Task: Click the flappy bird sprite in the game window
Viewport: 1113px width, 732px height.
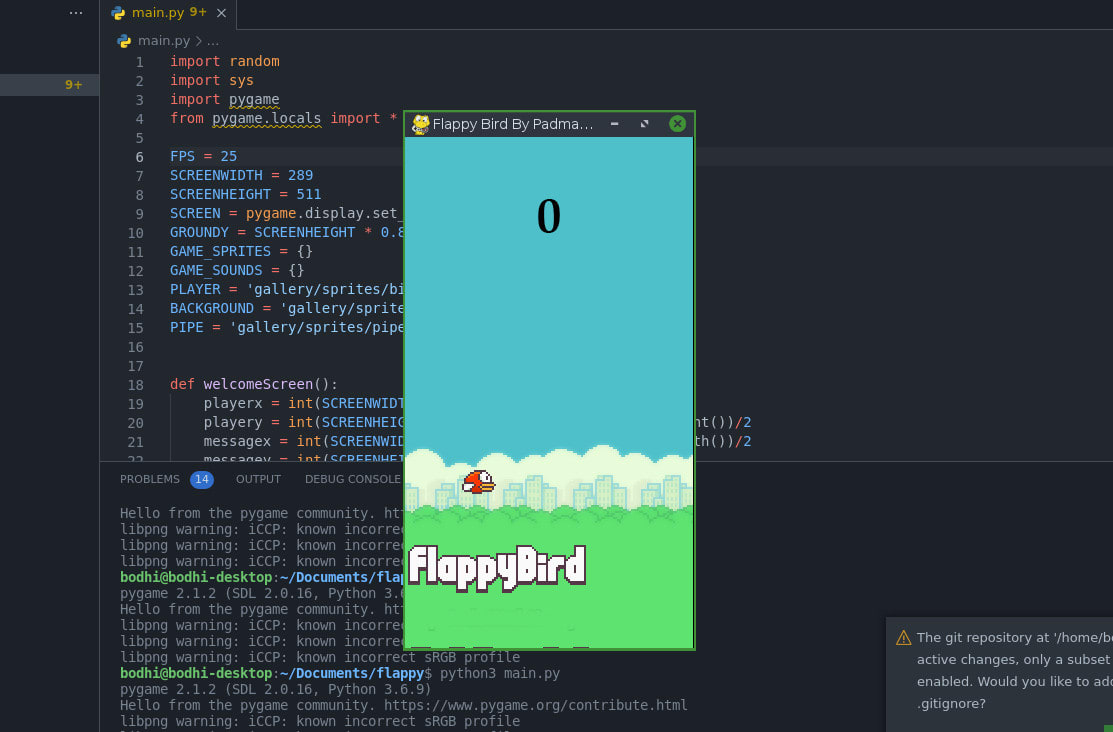Action: pyautogui.click(x=477, y=482)
